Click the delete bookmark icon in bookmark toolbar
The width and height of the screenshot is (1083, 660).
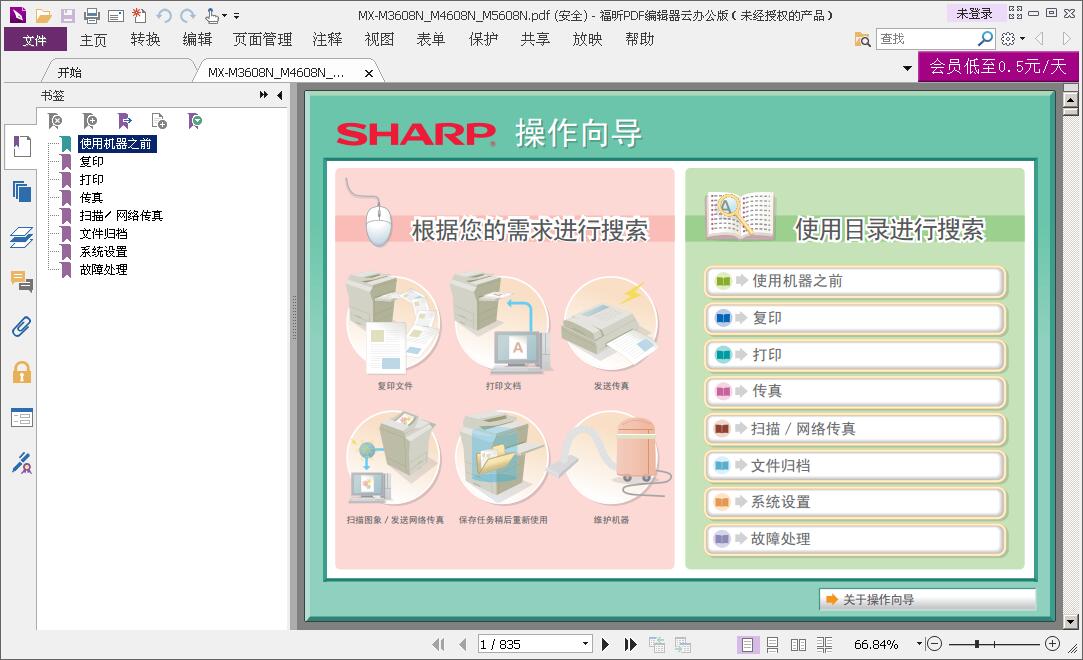pyautogui.click(x=55, y=122)
